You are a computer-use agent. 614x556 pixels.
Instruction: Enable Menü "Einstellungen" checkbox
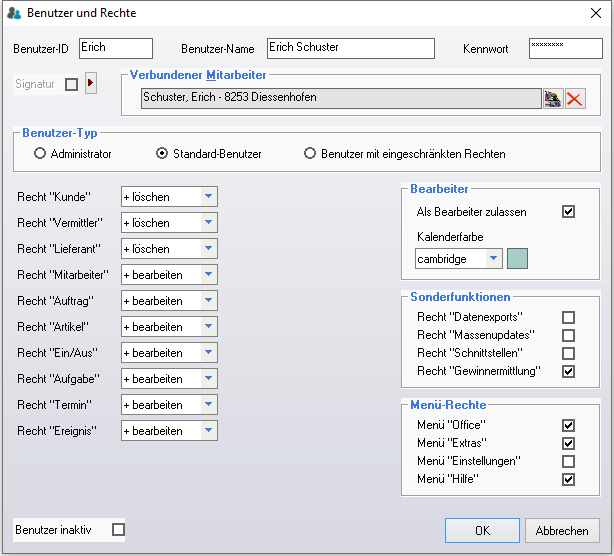tap(568, 462)
